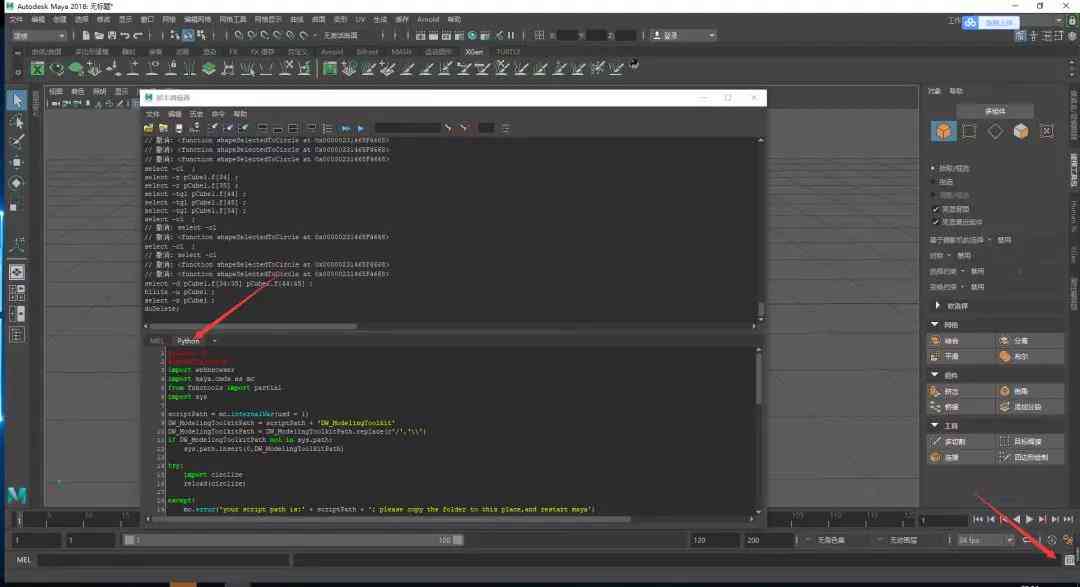The width and height of the screenshot is (1080, 587).
Task: Open animation preferences icon beside auto key
Action: 1067,540
